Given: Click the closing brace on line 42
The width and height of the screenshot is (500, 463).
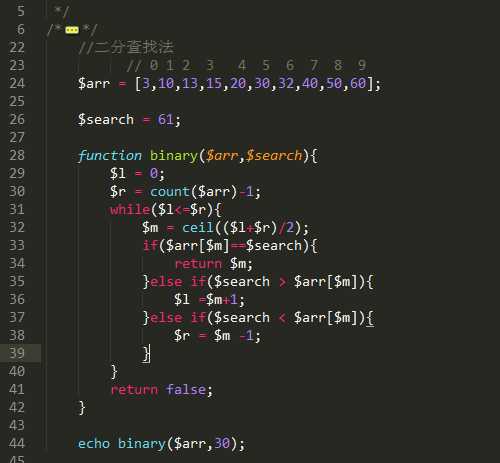Looking at the screenshot, I should pyautogui.click(x=82, y=408).
